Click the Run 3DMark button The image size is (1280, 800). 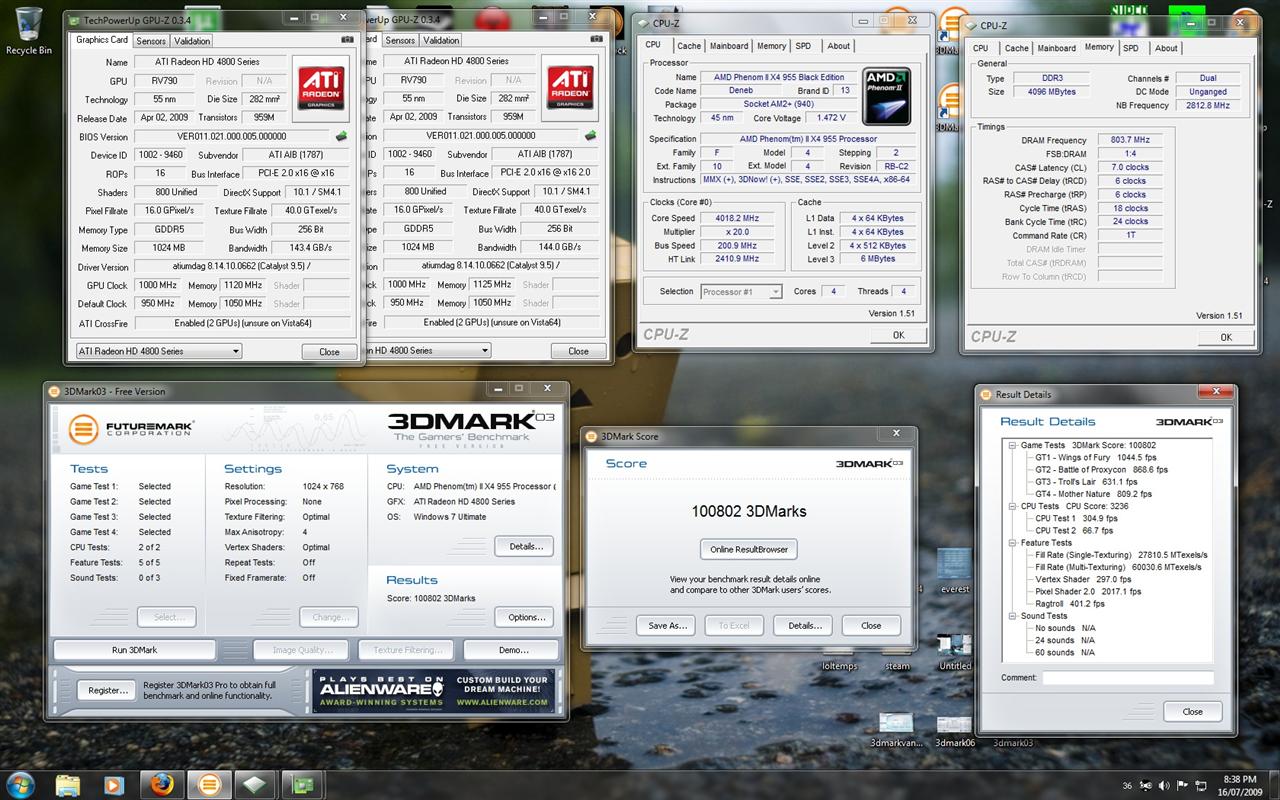(x=135, y=650)
